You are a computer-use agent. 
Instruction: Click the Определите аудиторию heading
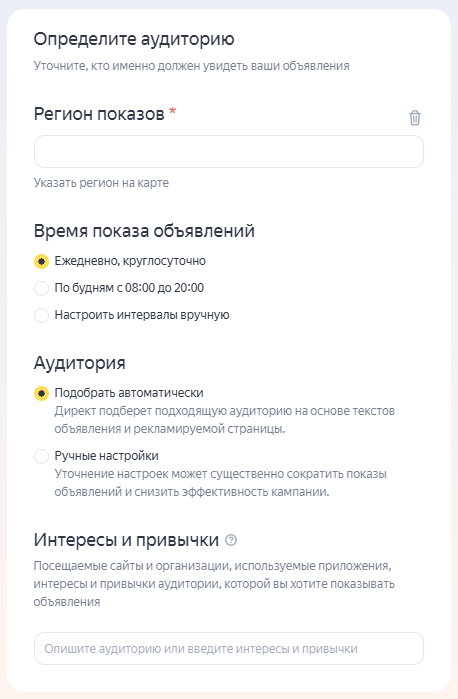[134, 39]
